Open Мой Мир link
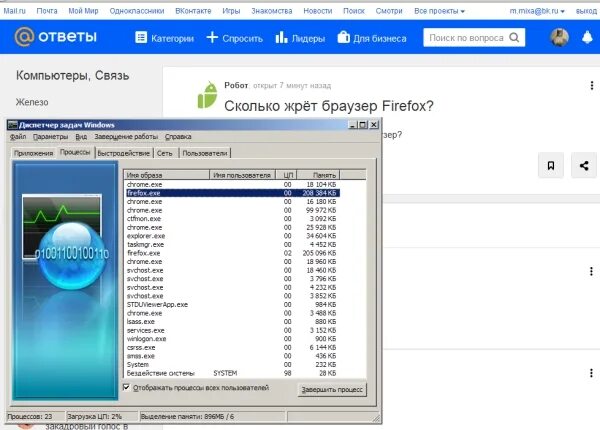 point(83,11)
